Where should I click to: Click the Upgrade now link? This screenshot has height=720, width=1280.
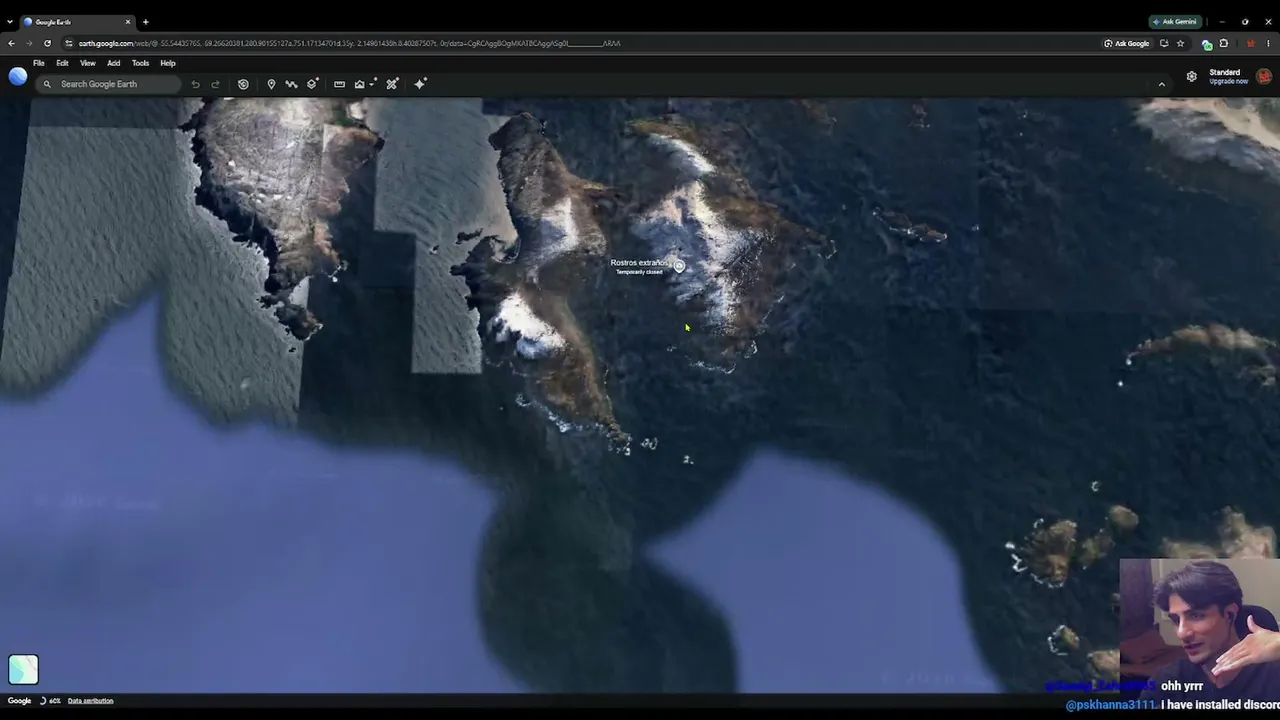[1228, 81]
